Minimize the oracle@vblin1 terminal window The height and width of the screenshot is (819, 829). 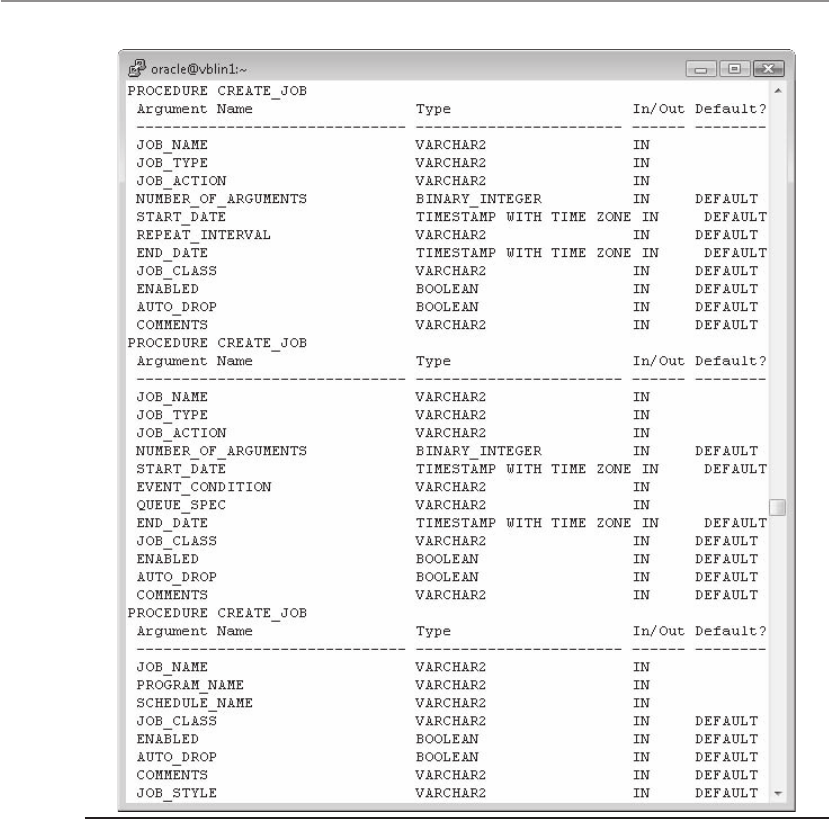click(701, 69)
